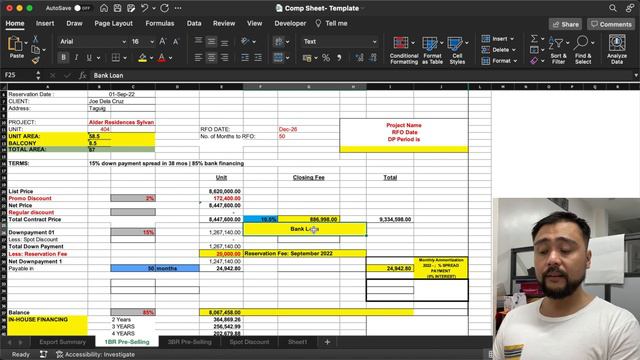Viewport: 640px width, 360px height.
Task: Toggle Underline formatting
Action: click(x=89, y=58)
